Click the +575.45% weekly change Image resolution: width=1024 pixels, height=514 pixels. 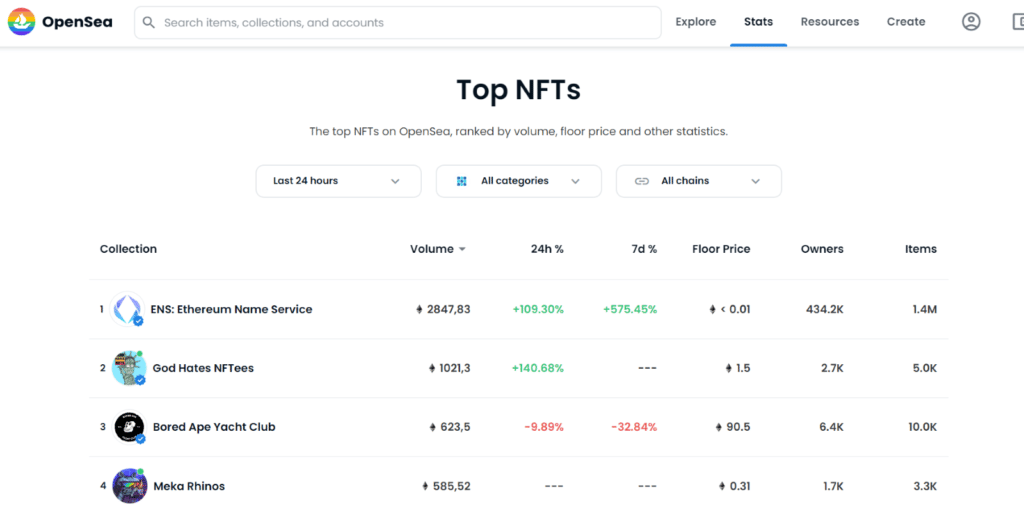(x=630, y=309)
